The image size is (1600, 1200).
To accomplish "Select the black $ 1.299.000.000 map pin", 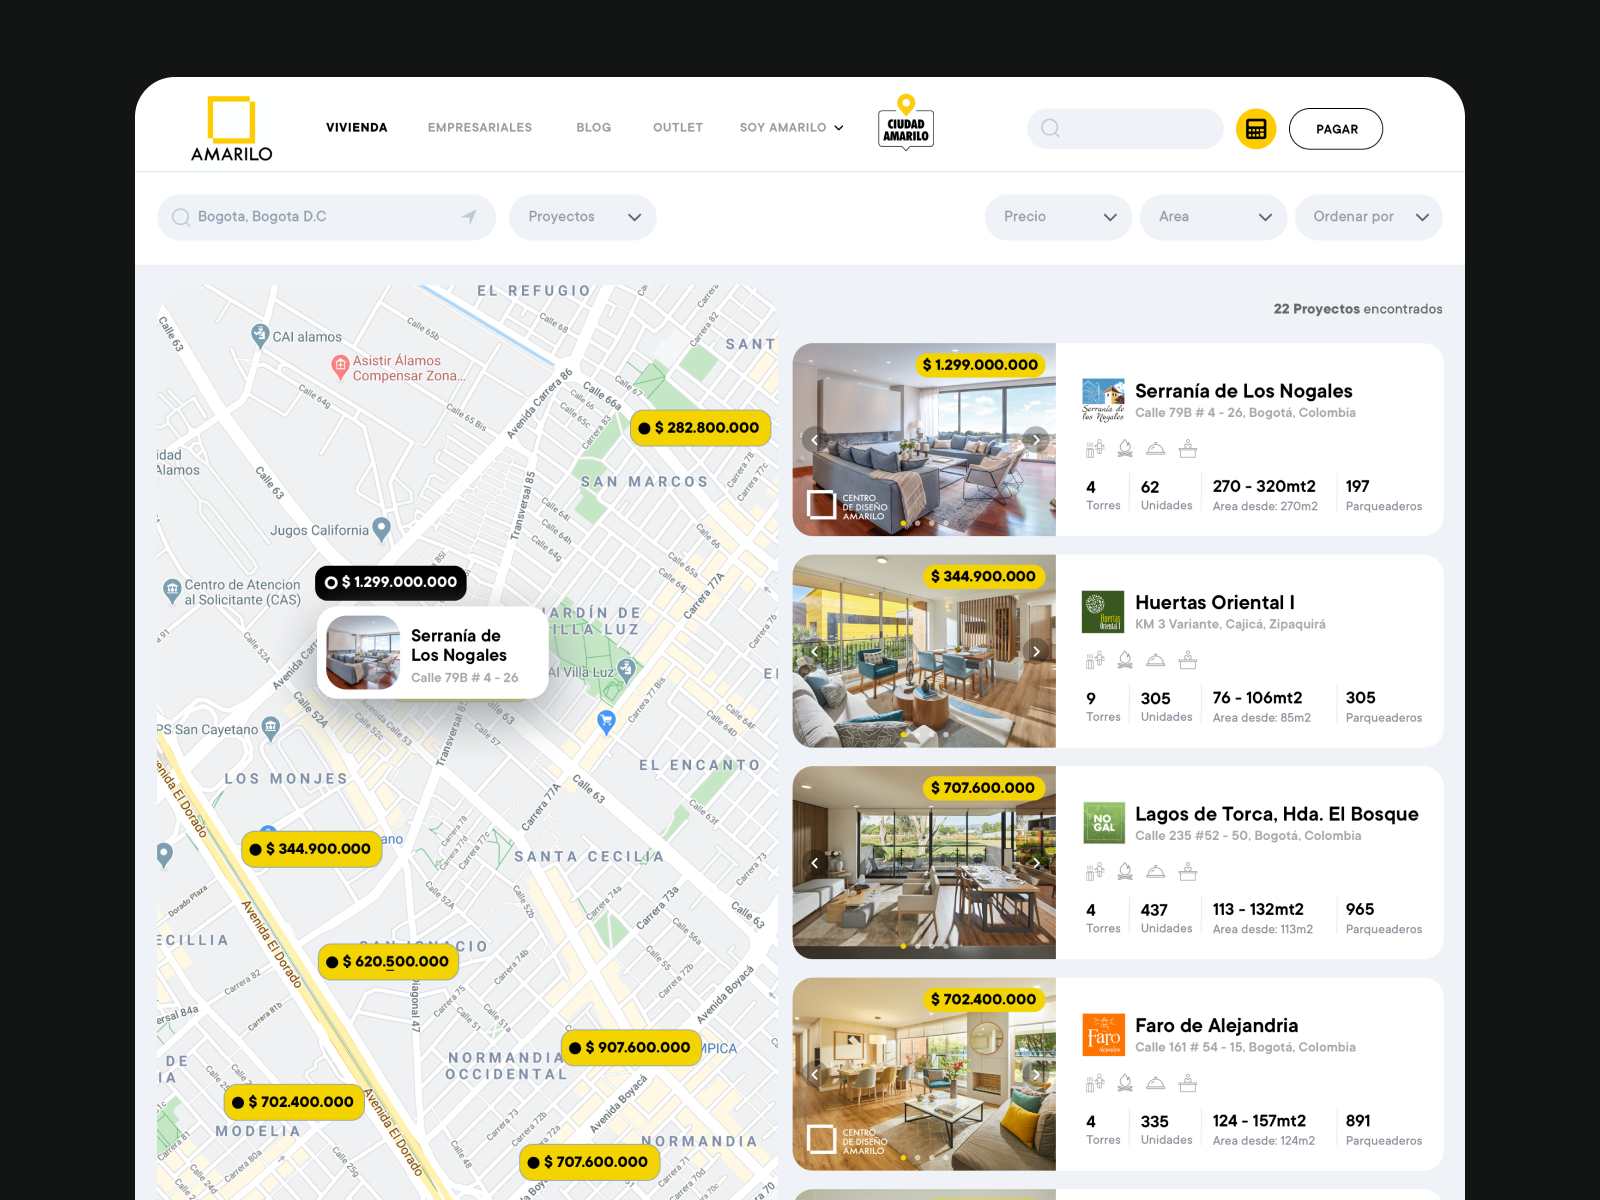I will pos(391,582).
